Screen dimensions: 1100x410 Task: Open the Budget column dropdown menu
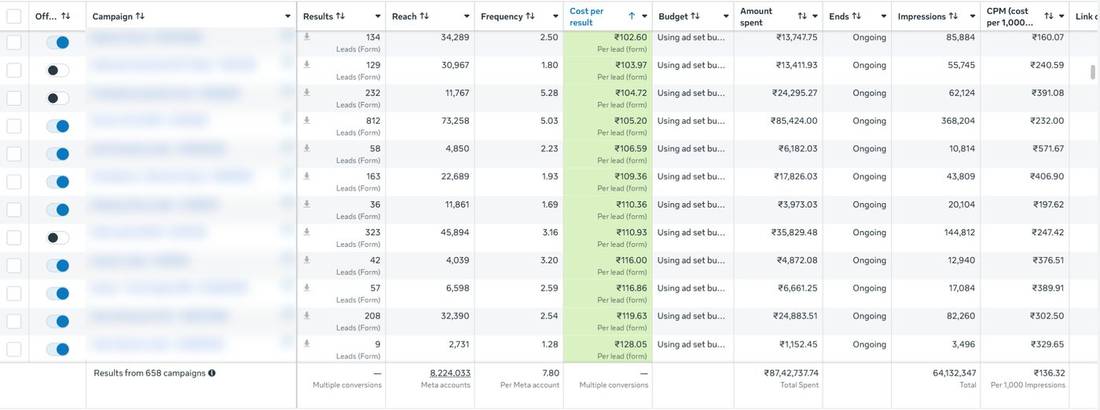(x=725, y=16)
